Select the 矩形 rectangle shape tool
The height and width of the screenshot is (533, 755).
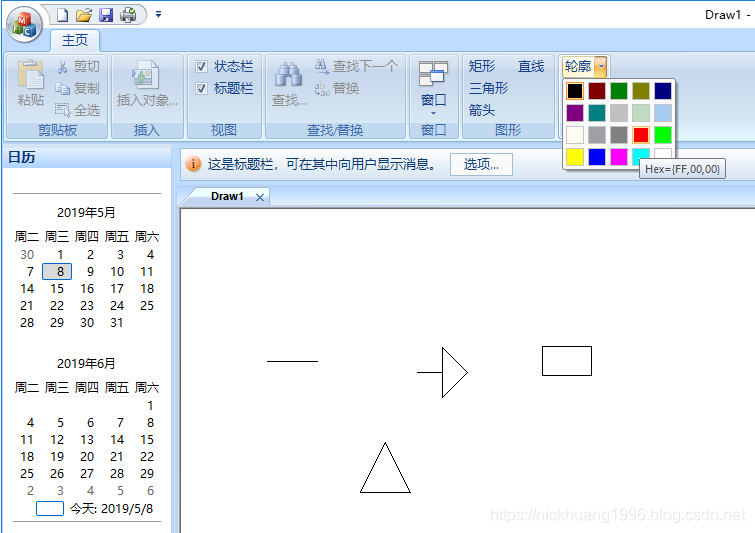[482, 66]
